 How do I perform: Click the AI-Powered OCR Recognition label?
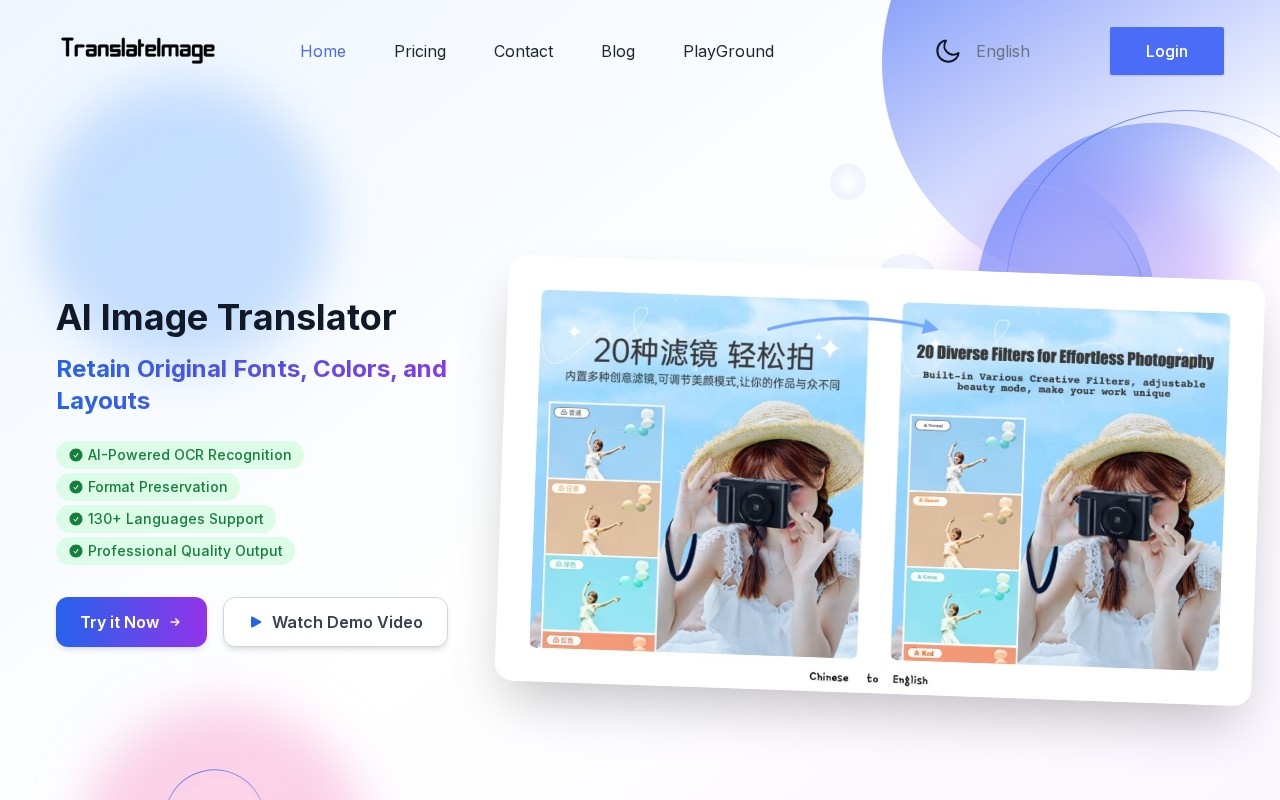point(190,455)
